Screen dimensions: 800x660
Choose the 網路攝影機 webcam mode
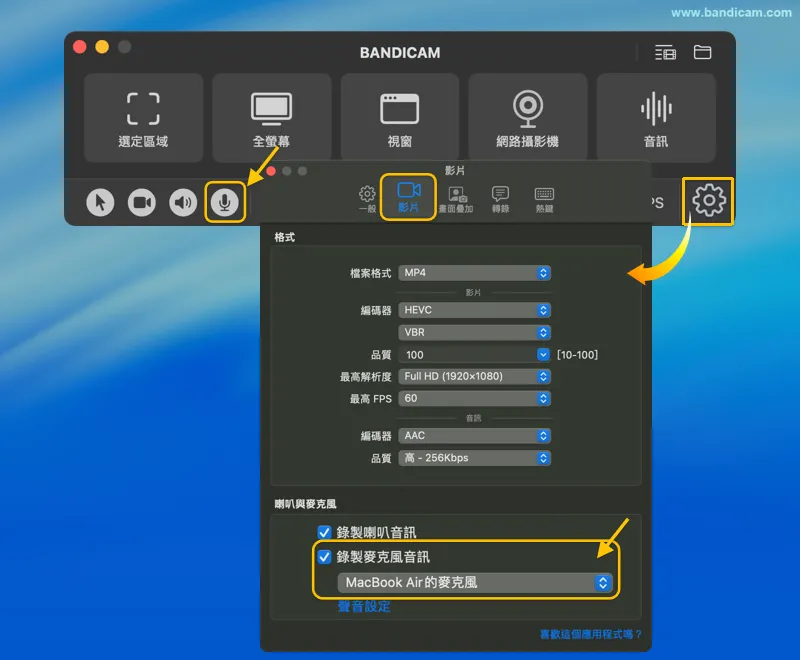coord(528,118)
